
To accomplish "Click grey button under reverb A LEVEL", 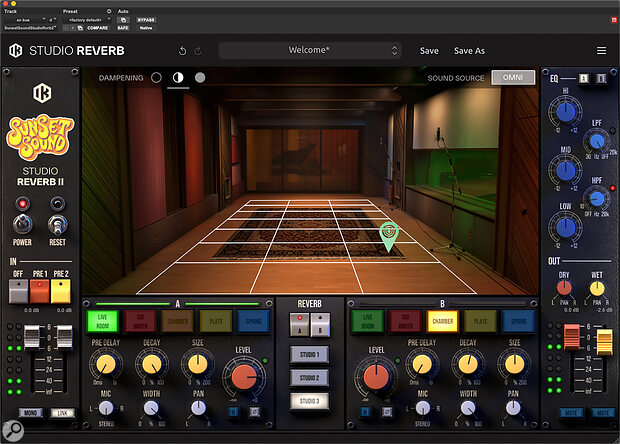I will pos(255,412).
